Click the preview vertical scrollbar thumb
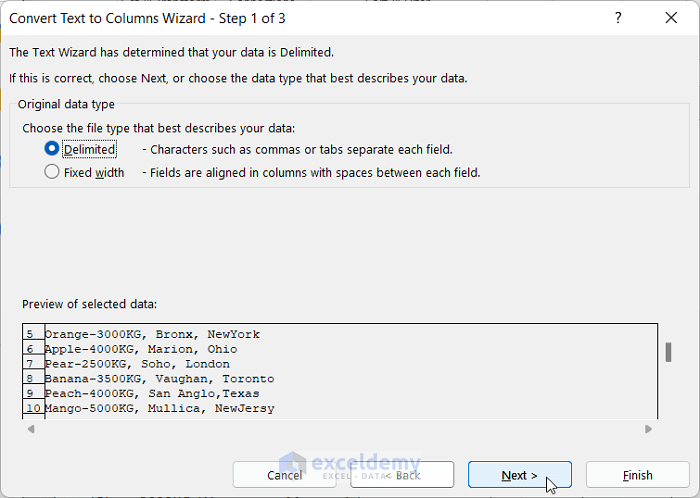The image size is (700, 498). [668, 352]
